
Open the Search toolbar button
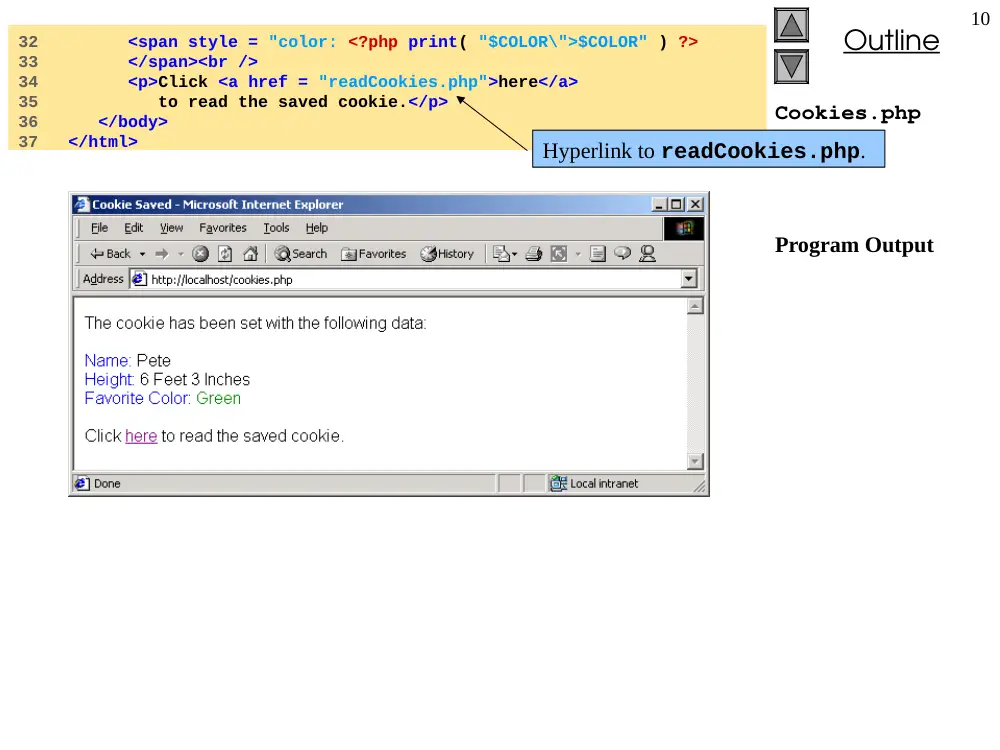click(300, 254)
